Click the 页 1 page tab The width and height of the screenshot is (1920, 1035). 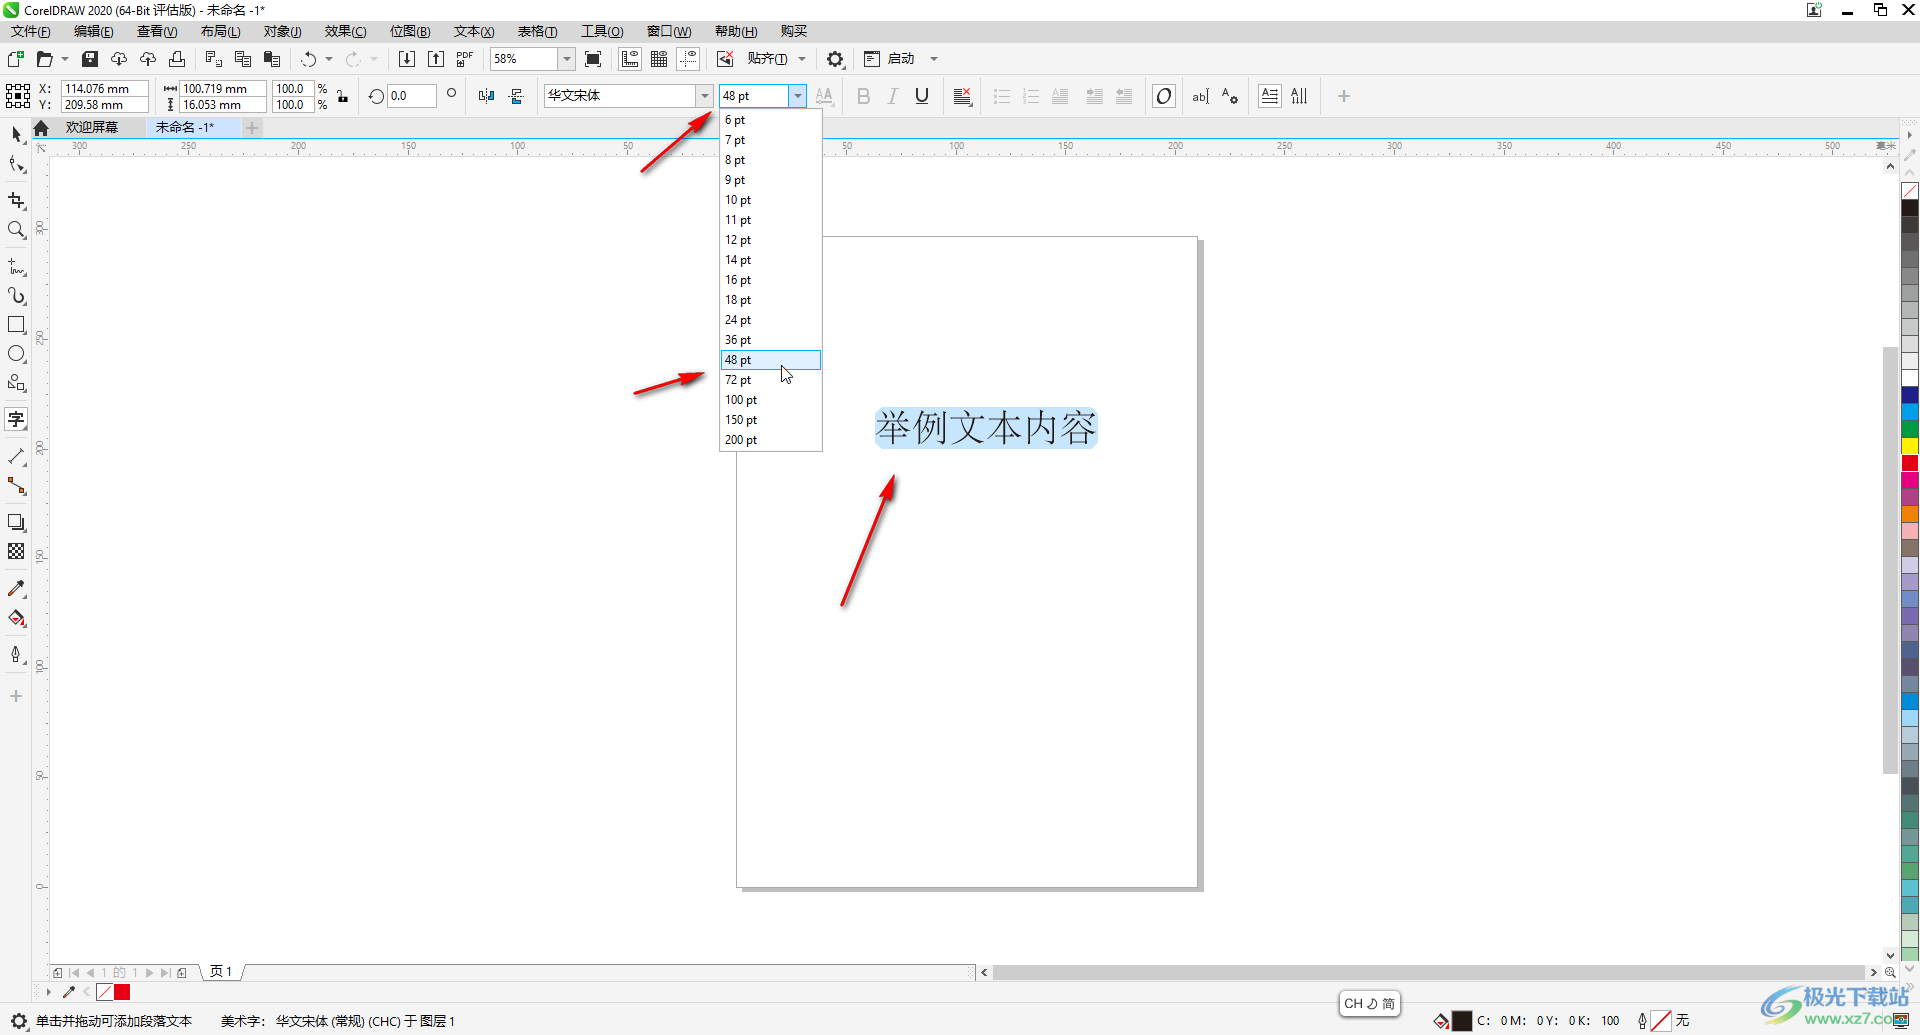pos(221,971)
